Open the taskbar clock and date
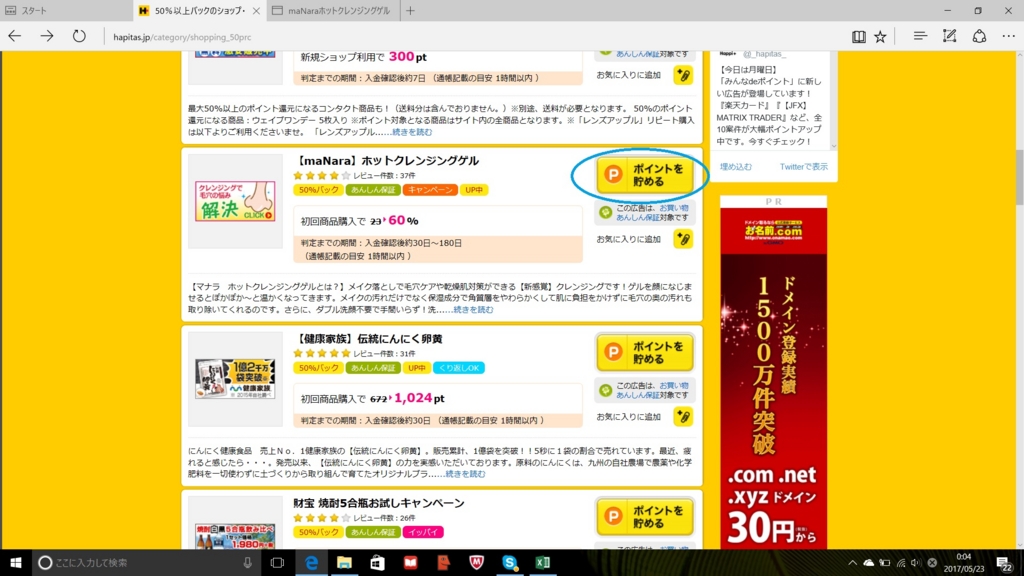Image resolution: width=1024 pixels, height=576 pixels. pos(963,562)
